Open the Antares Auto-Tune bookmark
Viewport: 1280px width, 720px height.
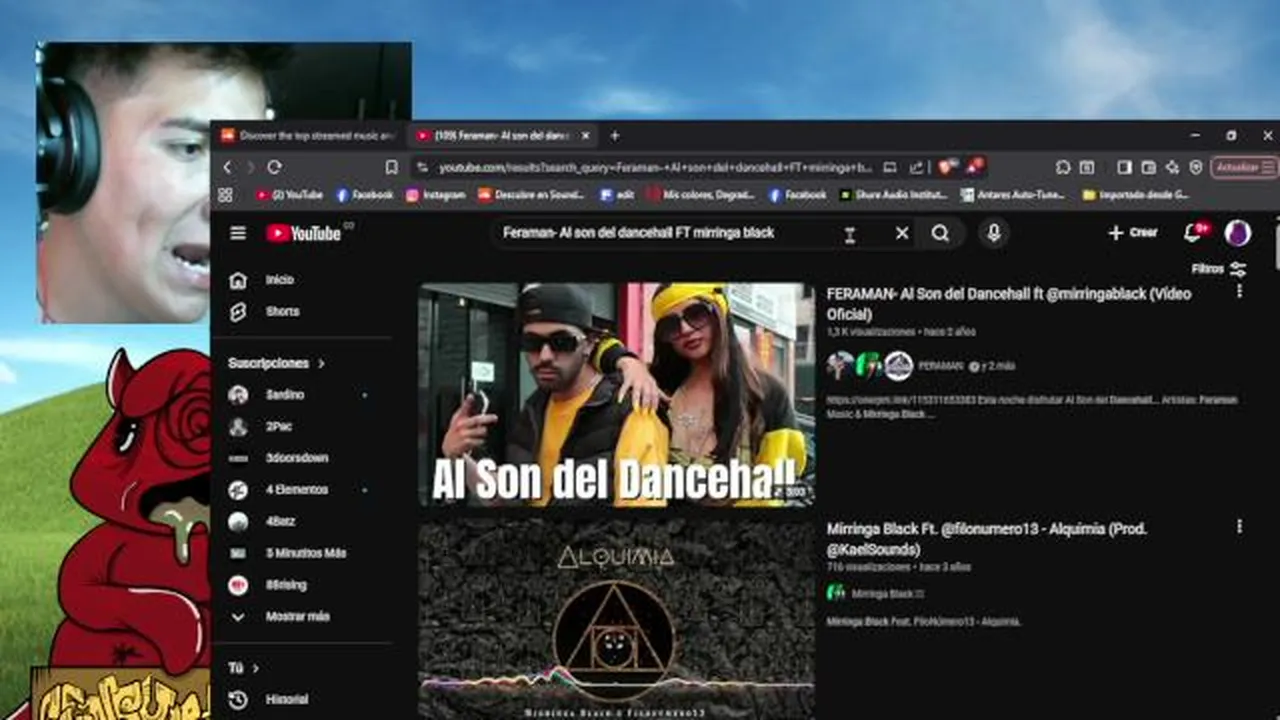pyautogui.click(x=1013, y=195)
